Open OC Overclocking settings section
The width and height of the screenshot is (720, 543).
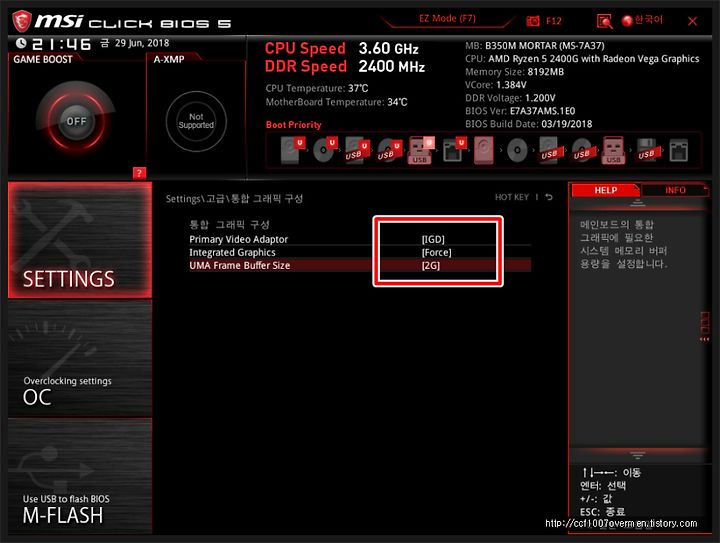click(x=80, y=359)
